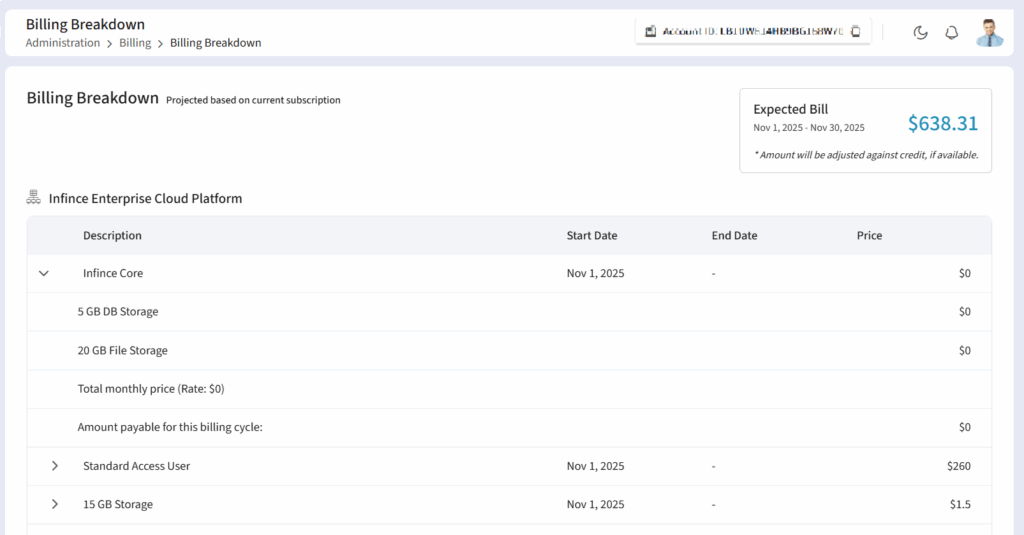Viewport: 1024px width, 535px height.
Task: Click the Price column header
Action: click(x=869, y=236)
